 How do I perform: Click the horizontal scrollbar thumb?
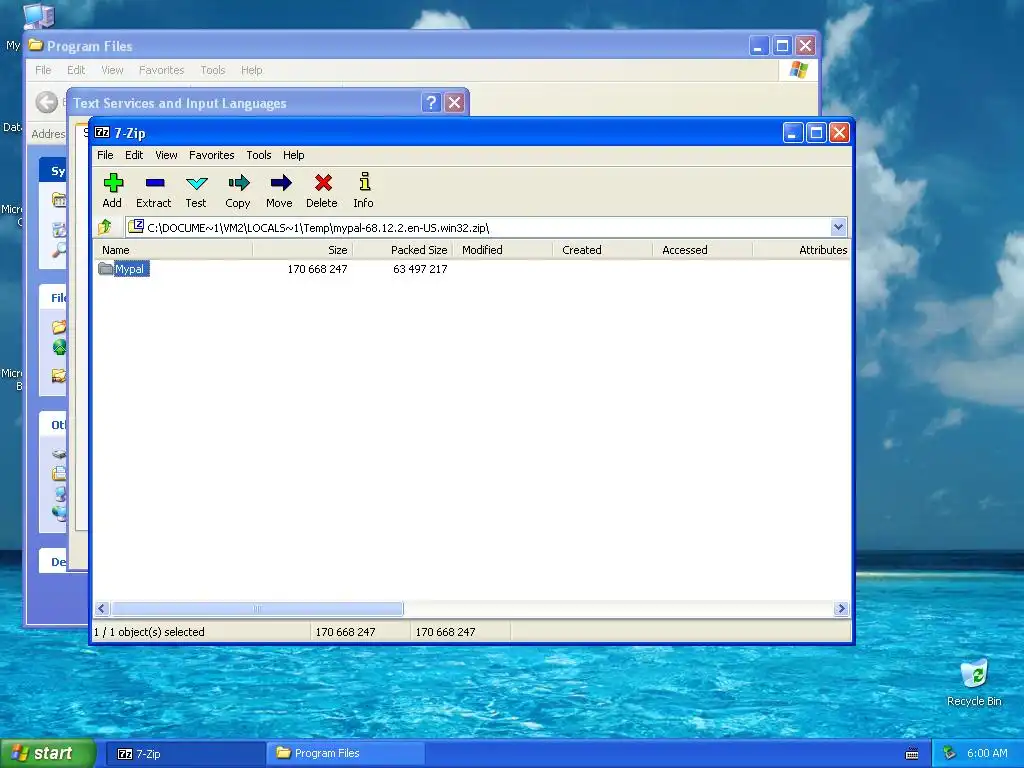257,609
